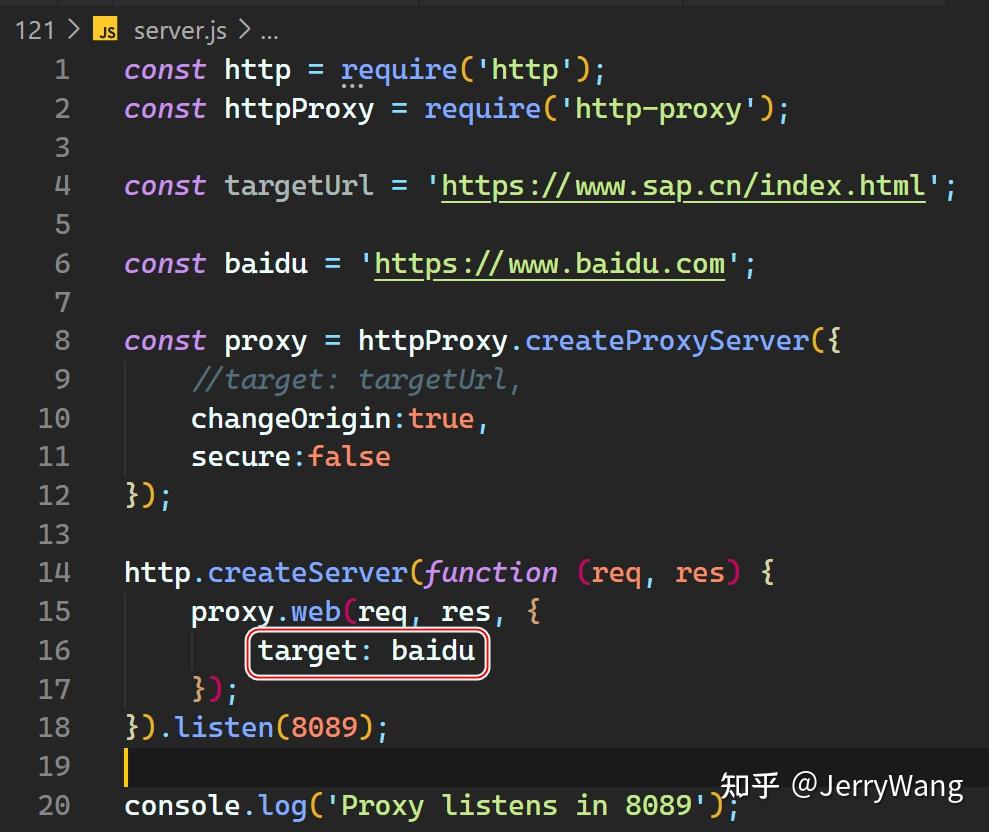The height and width of the screenshot is (832, 989).
Task: Click 'web' method on line 15
Action: (315, 612)
